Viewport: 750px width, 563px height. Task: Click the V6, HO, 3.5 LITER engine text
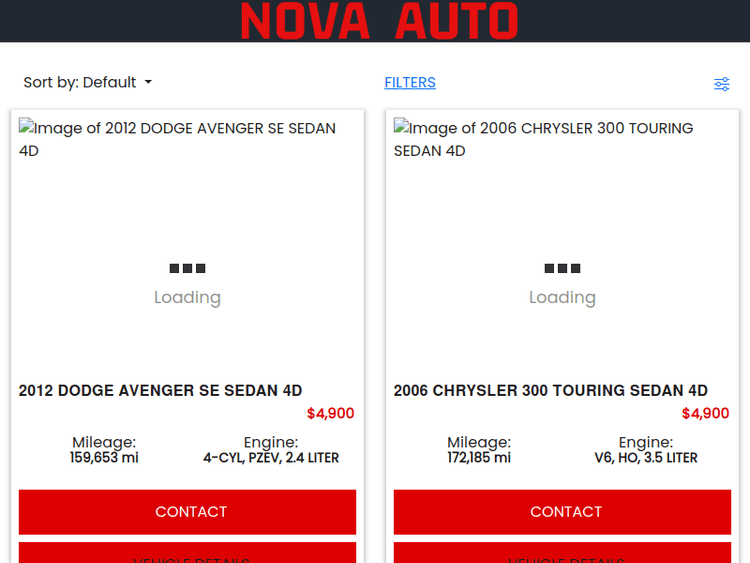646,458
